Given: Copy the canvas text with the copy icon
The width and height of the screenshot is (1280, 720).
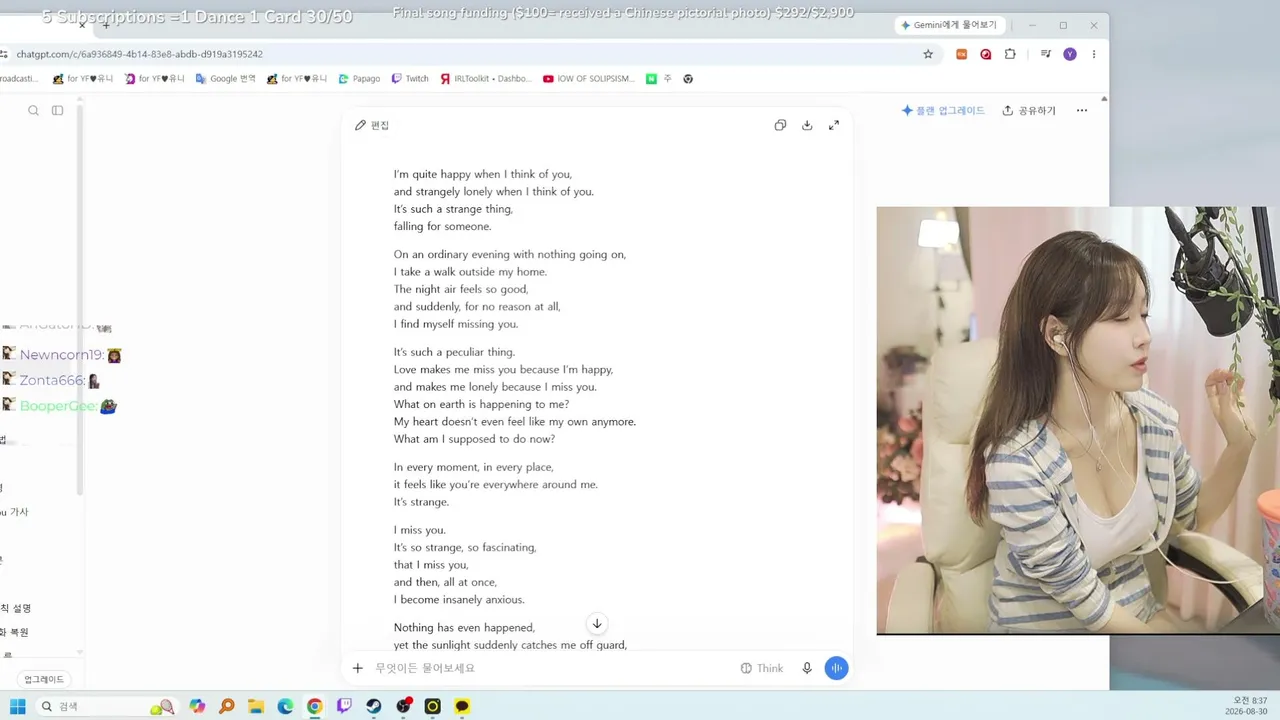Looking at the screenshot, I should click(780, 125).
